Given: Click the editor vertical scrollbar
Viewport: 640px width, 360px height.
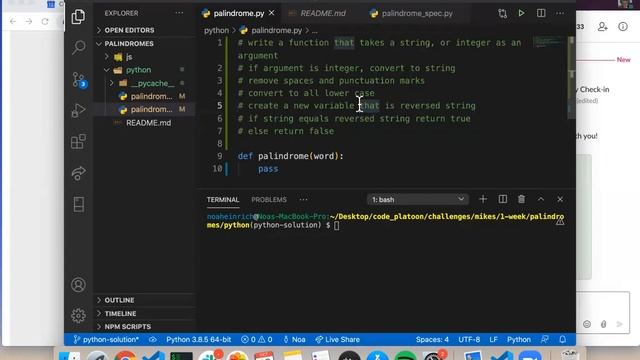Looking at the screenshot, I should tap(572, 78).
